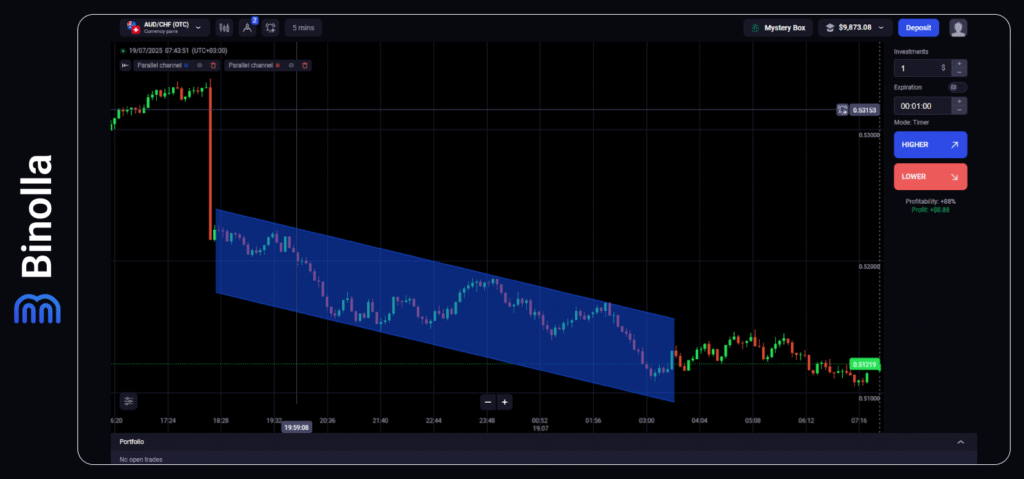Open the Mystery Box
1024x479 pixels.
[778, 28]
